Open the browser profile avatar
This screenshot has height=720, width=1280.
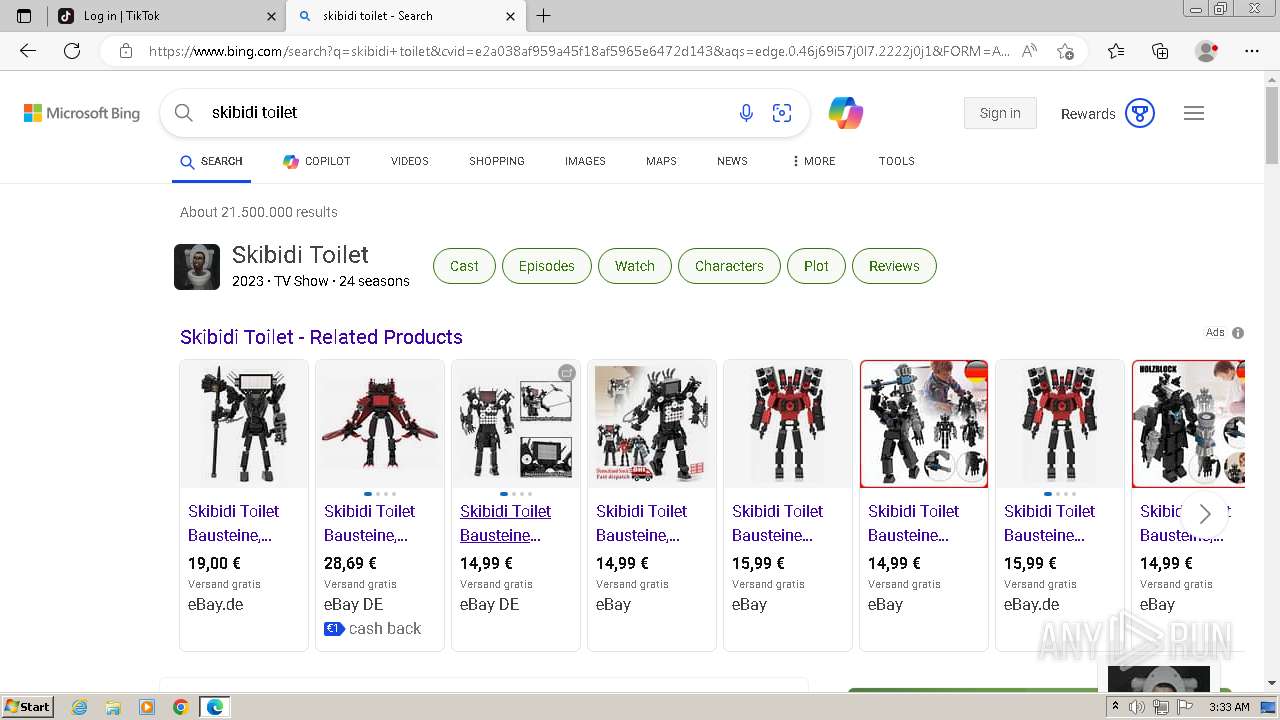[1207, 51]
